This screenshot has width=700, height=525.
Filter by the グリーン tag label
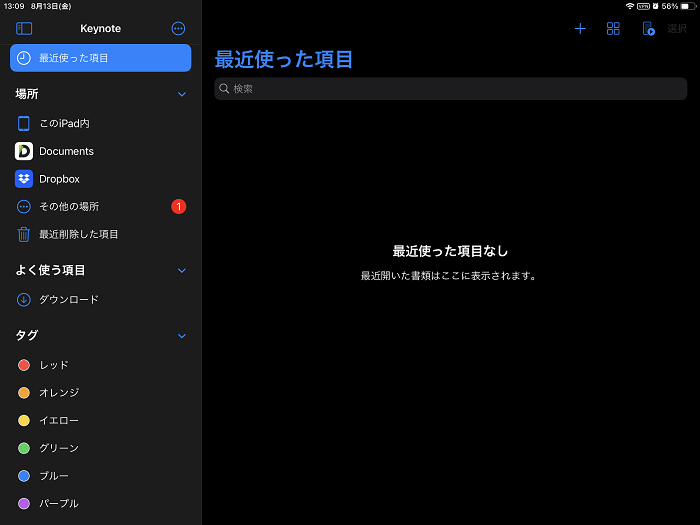point(59,448)
